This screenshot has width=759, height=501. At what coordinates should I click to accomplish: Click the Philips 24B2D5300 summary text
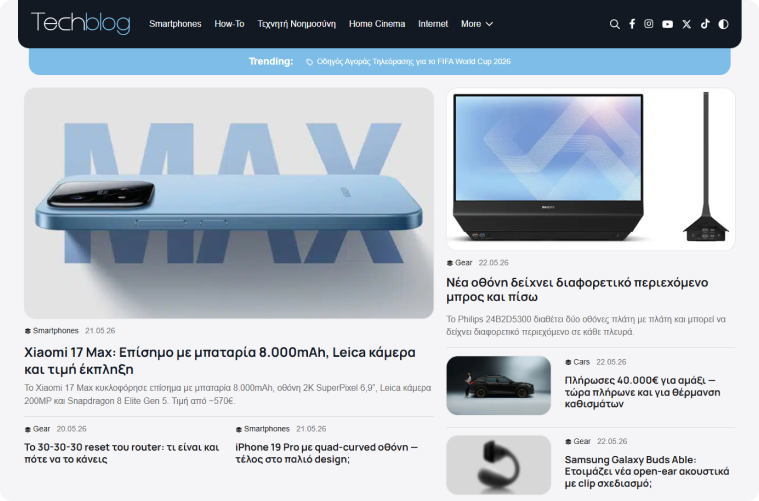(x=586, y=326)
